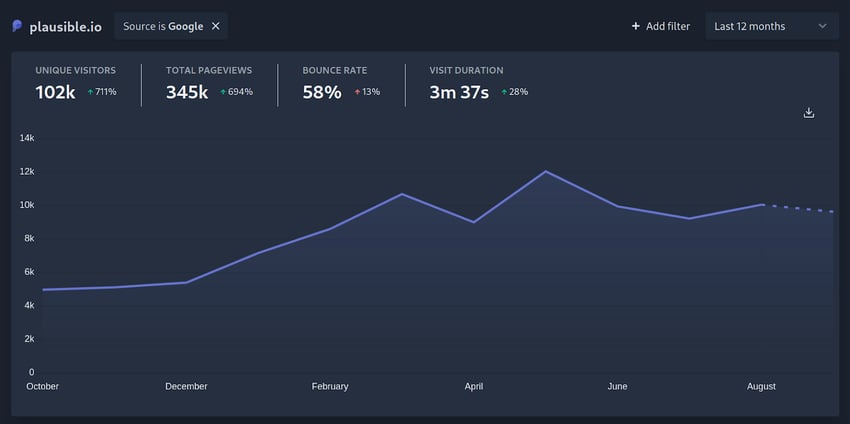Click the August label on the x-axis
This screenshot has width=850, height=424.
(761, 386)
